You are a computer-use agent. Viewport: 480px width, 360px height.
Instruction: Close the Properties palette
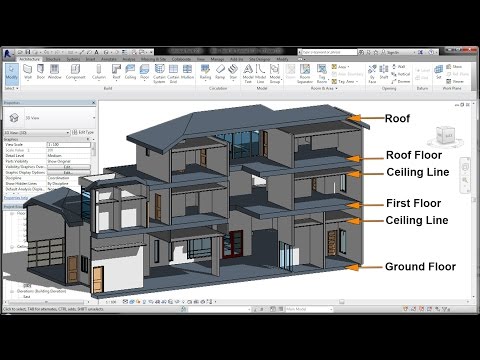[x=94, y=103]
